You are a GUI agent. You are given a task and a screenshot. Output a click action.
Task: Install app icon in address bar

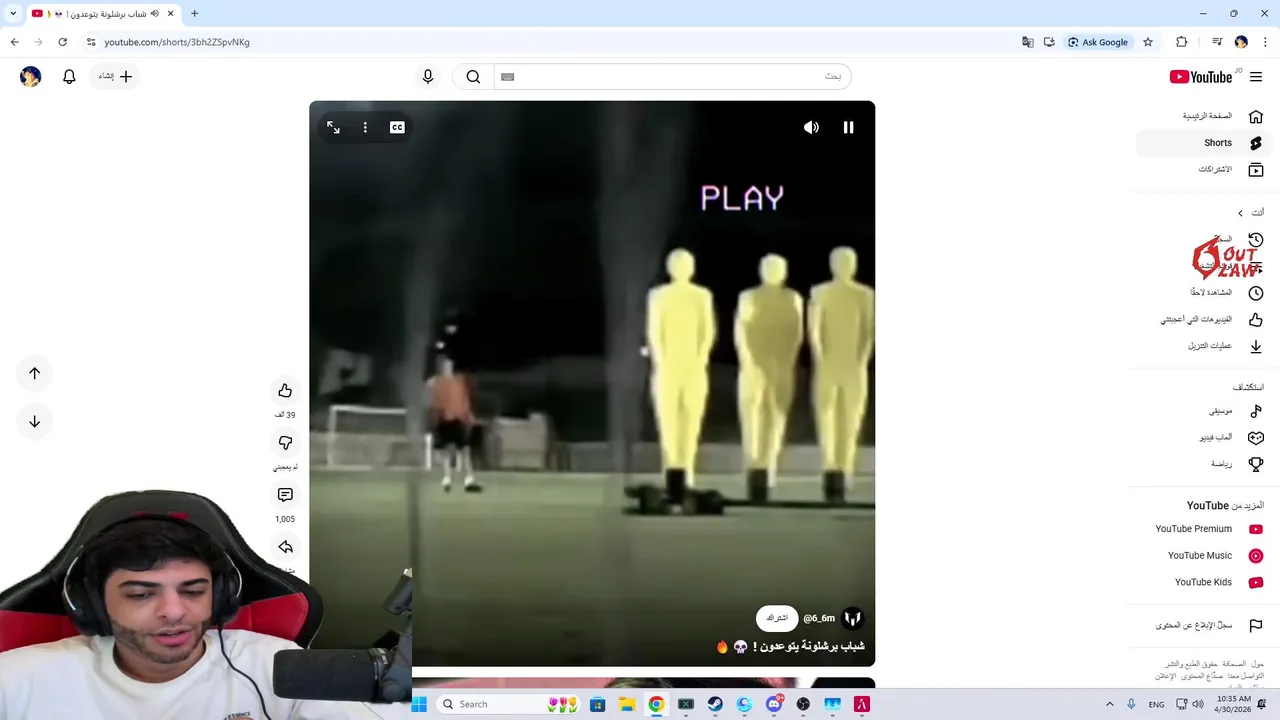click(x=1049, y=42)
